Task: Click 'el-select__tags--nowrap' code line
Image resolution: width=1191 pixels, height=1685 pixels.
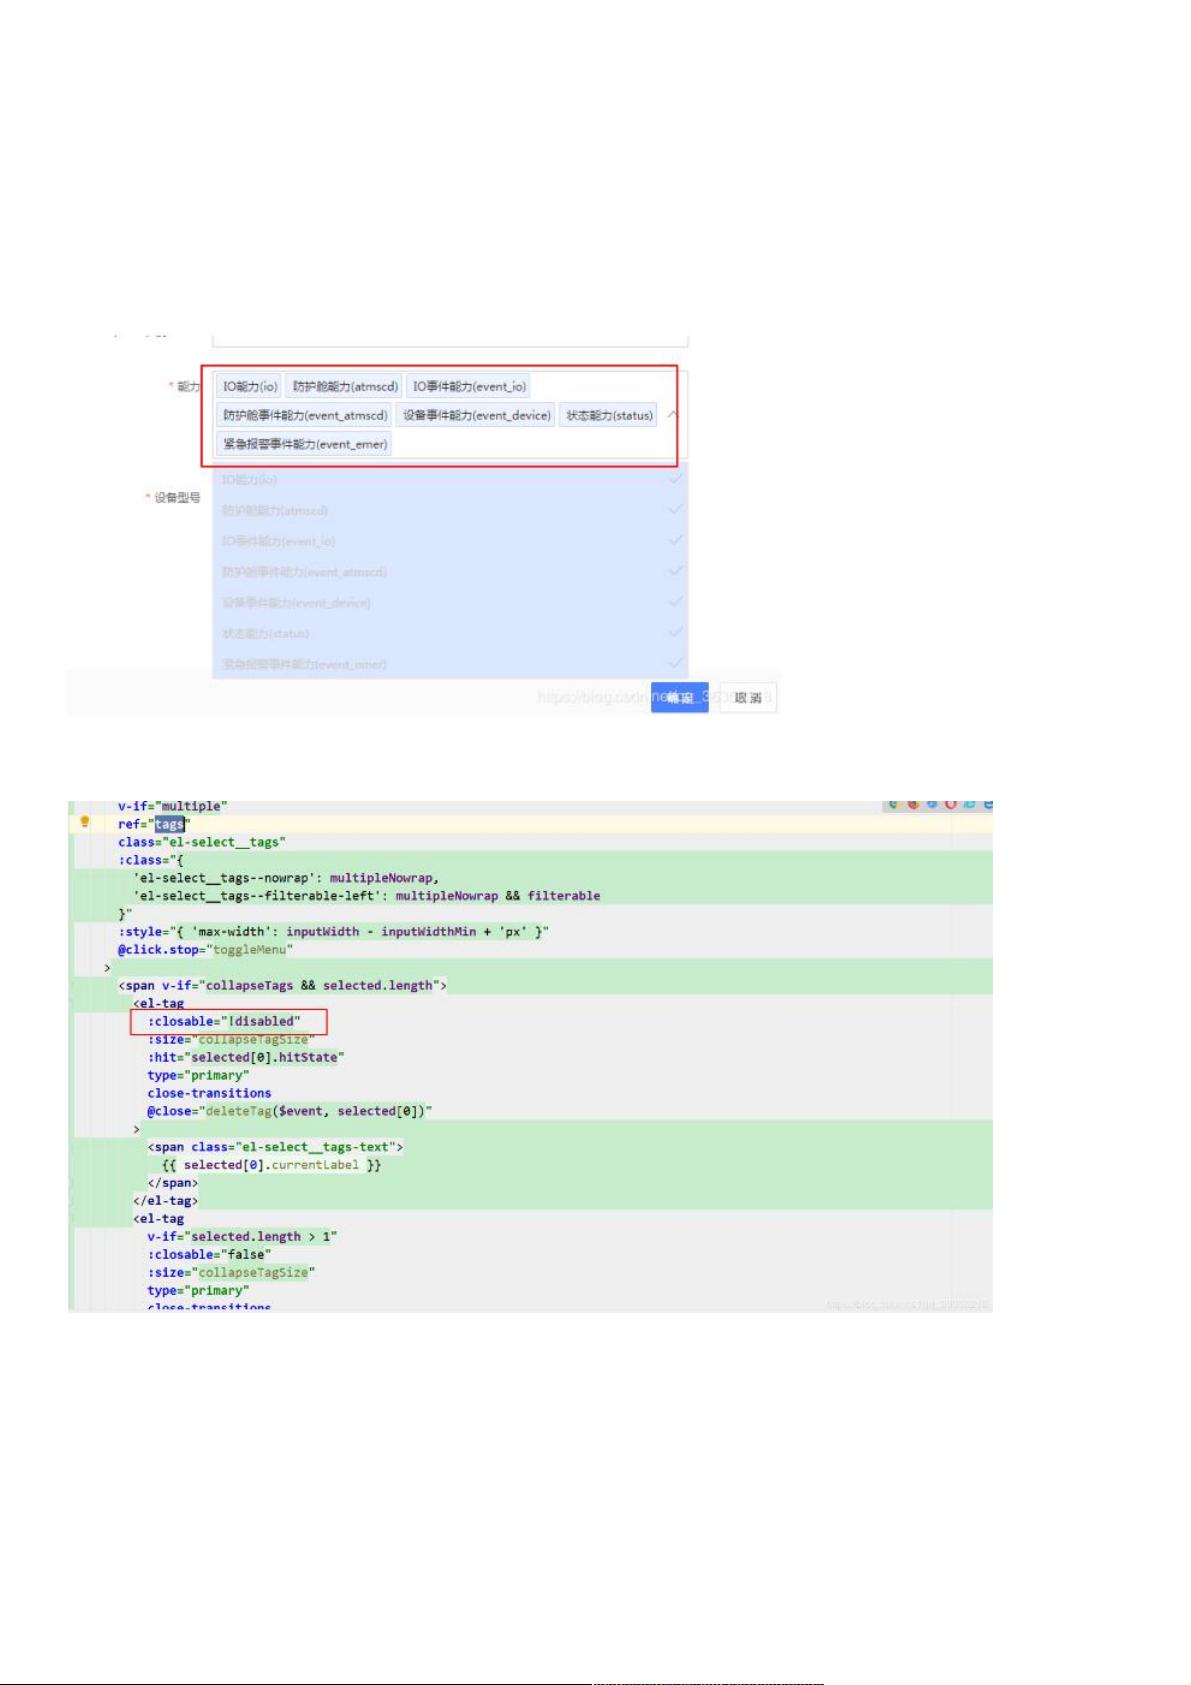Action: pyautogui.click(x=286, y=878)
